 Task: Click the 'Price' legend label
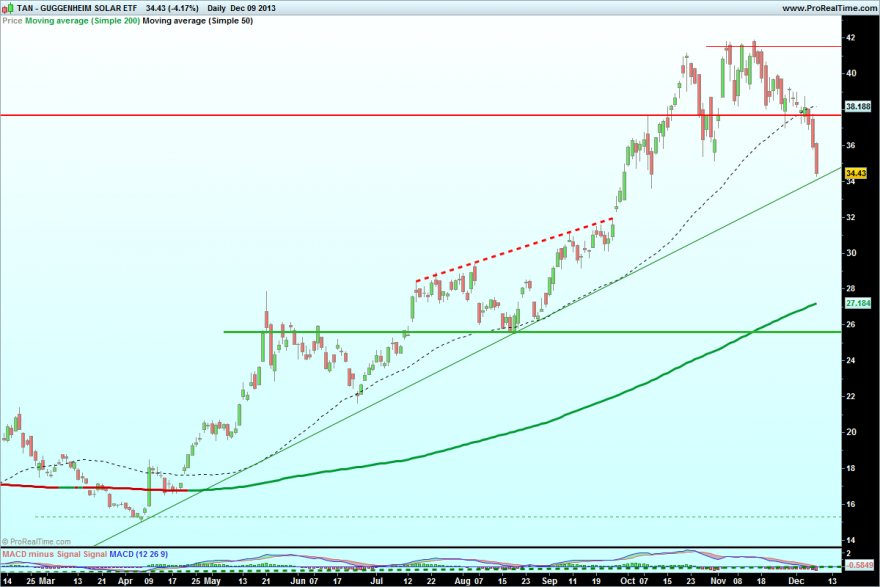coord(12,21)
